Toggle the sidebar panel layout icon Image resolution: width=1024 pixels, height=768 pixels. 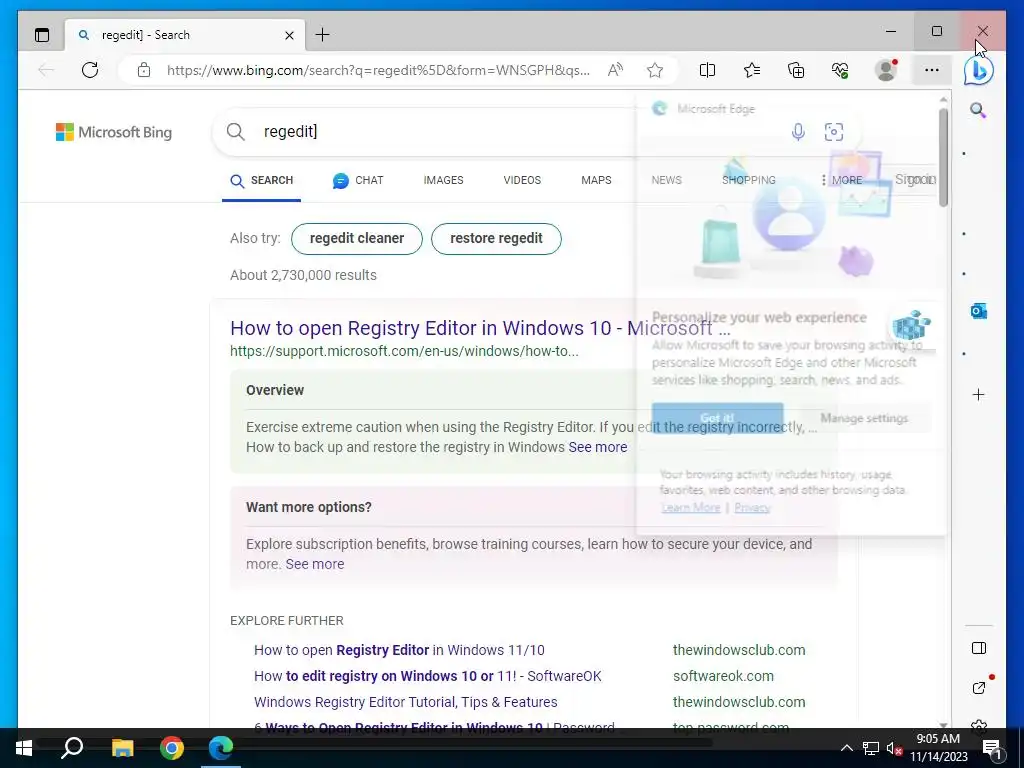978,648
